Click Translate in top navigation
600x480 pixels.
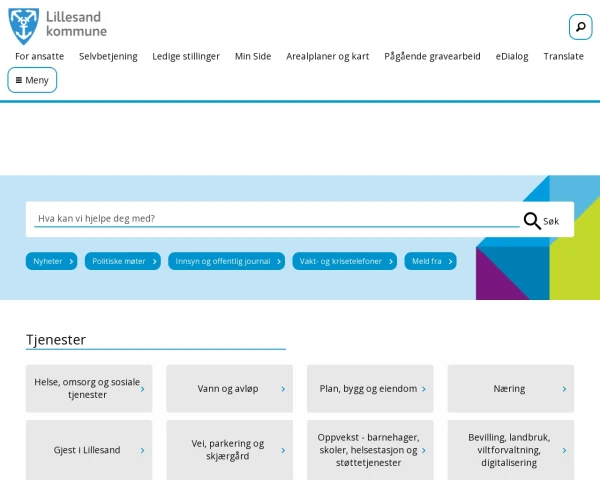[x=564, y=56]
